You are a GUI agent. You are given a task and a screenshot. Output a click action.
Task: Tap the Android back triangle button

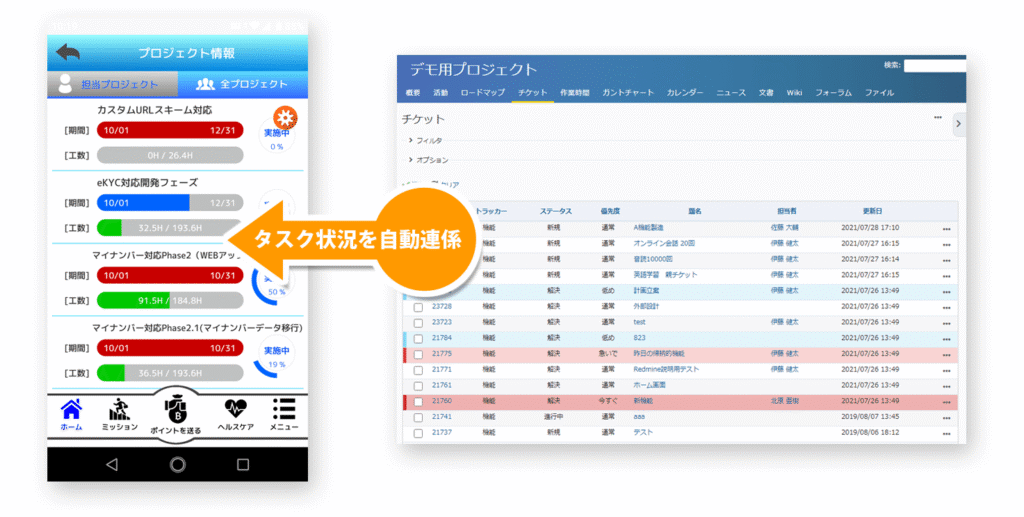(111, 464)
